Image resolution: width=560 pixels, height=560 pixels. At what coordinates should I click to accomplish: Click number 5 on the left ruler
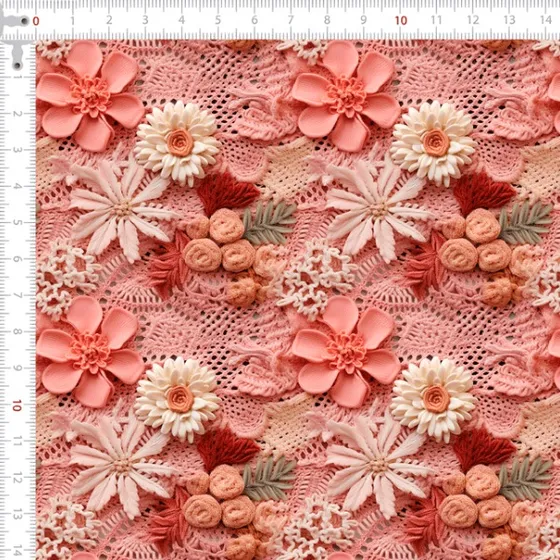tap(16, 222)
